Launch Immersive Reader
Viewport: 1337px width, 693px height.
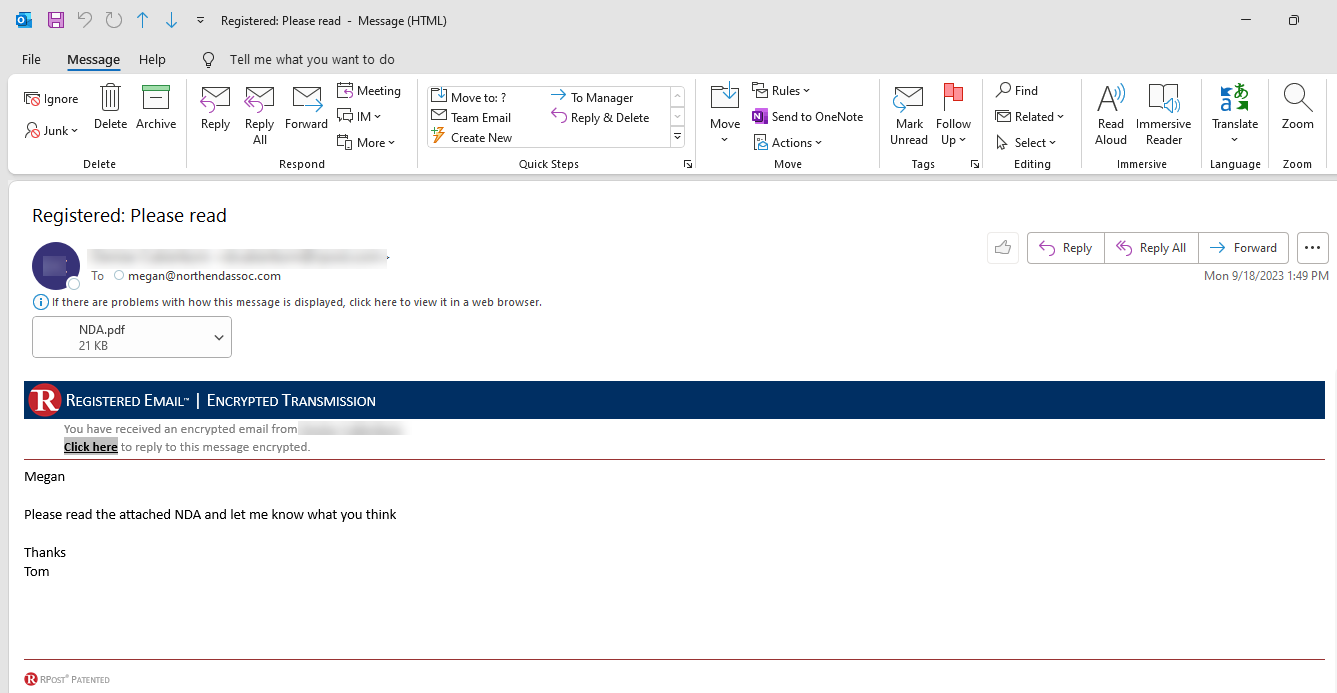(1163, 114)
